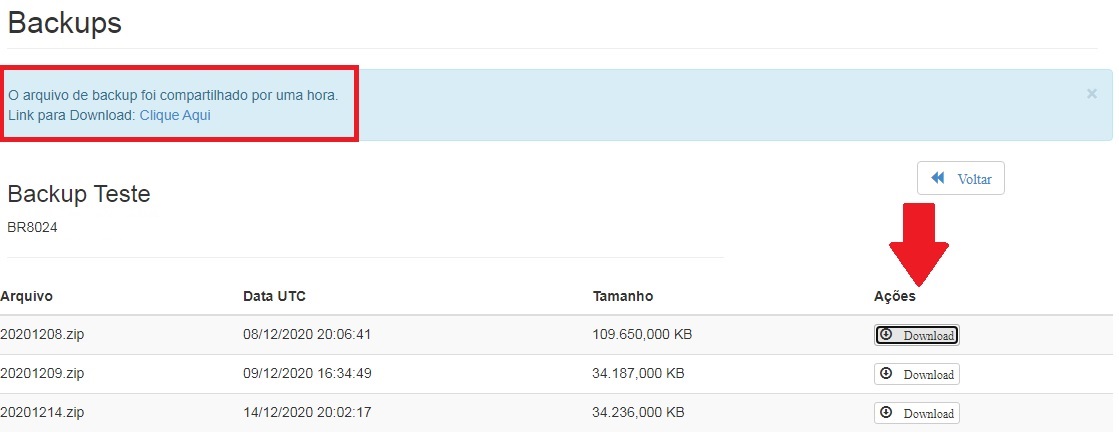Click the double-arrow icon on the Voltar button
The image size is (1119, 437).
(938, 178)
